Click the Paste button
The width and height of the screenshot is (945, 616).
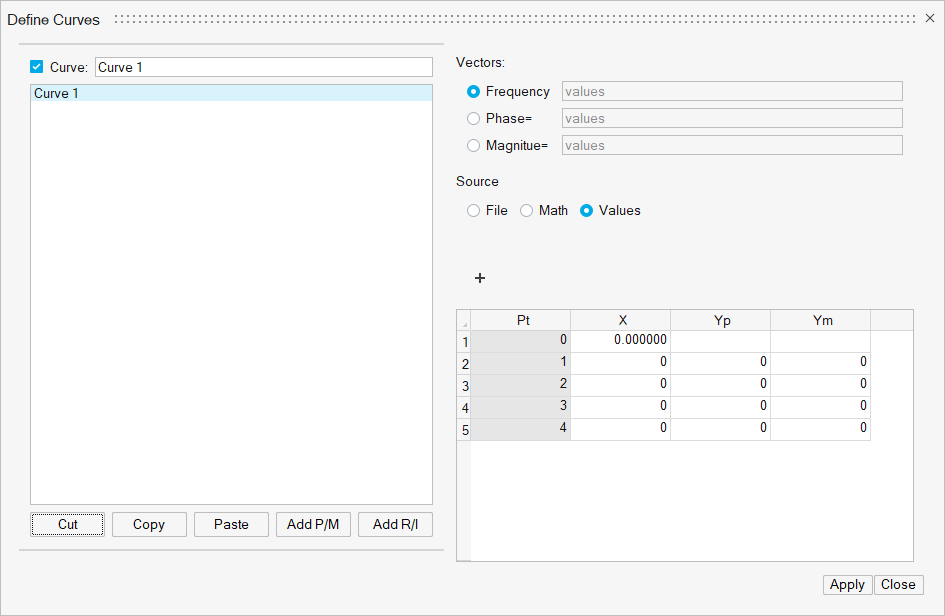(231, 524)
